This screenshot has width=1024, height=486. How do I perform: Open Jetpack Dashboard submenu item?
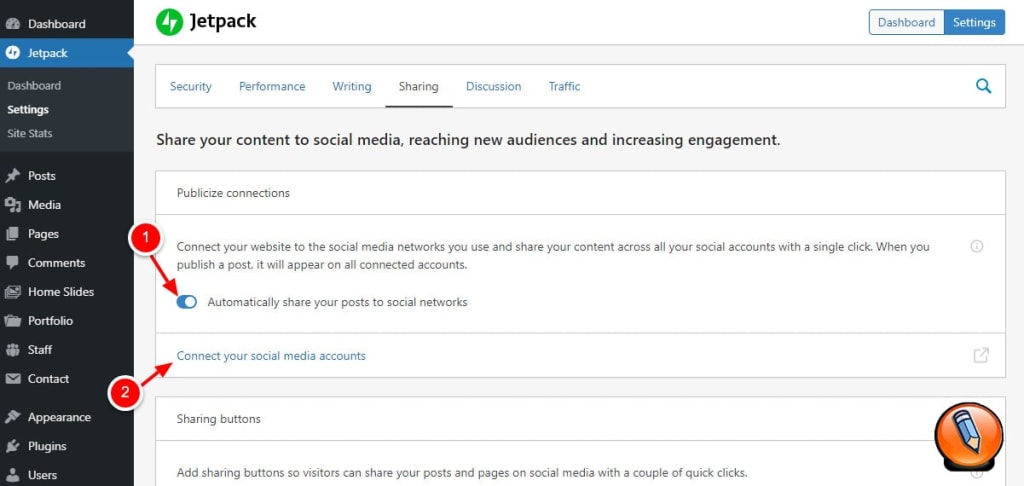point(34,86)
